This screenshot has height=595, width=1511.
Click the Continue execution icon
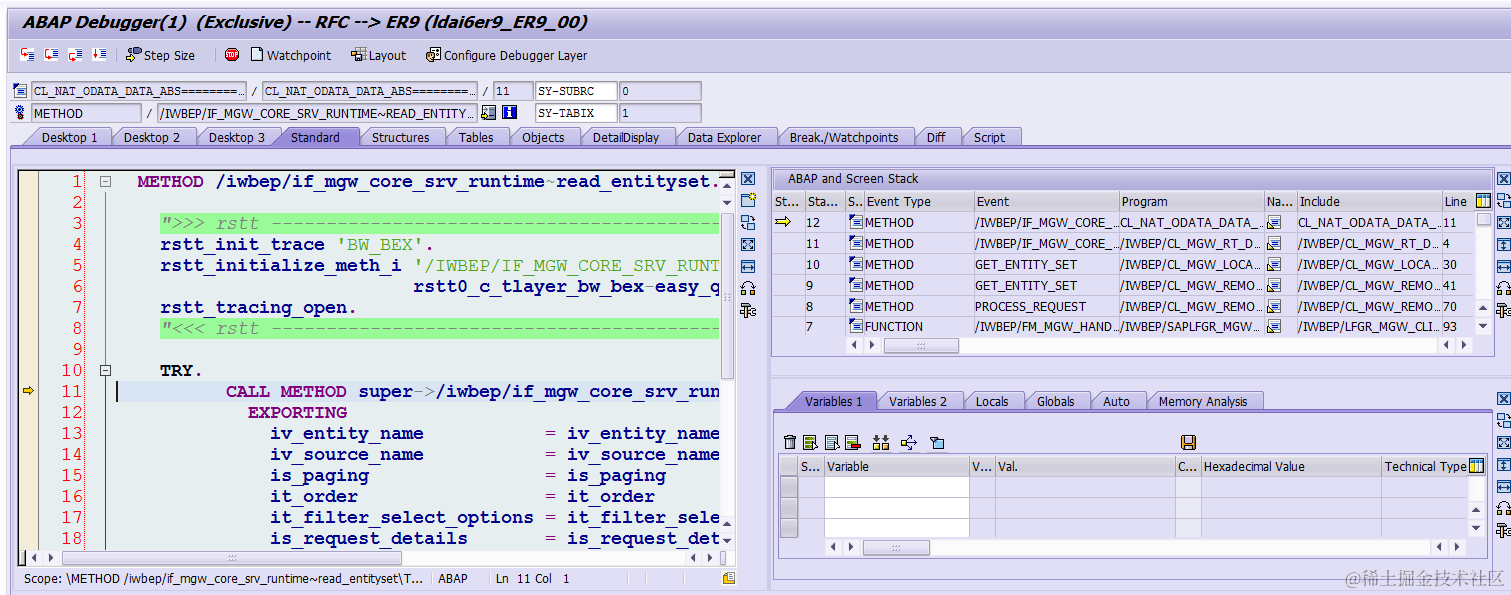point(99,55)
